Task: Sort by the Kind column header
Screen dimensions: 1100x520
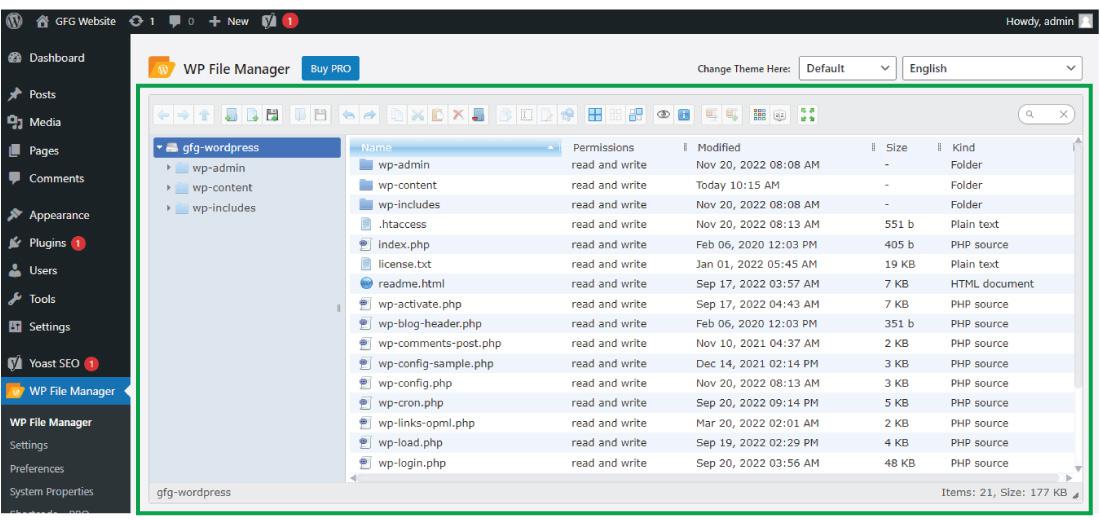Action: [964, 147]
